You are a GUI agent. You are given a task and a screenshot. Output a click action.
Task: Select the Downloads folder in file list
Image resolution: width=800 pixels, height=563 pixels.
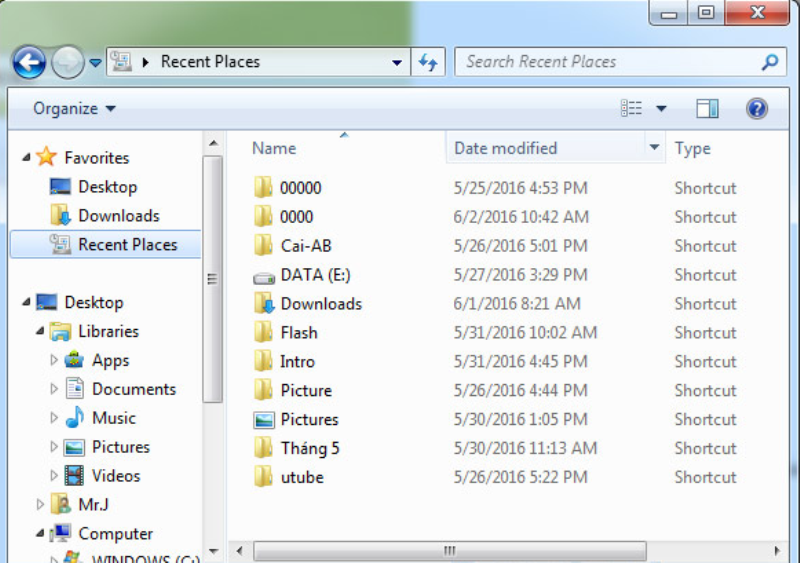point(320,304)
